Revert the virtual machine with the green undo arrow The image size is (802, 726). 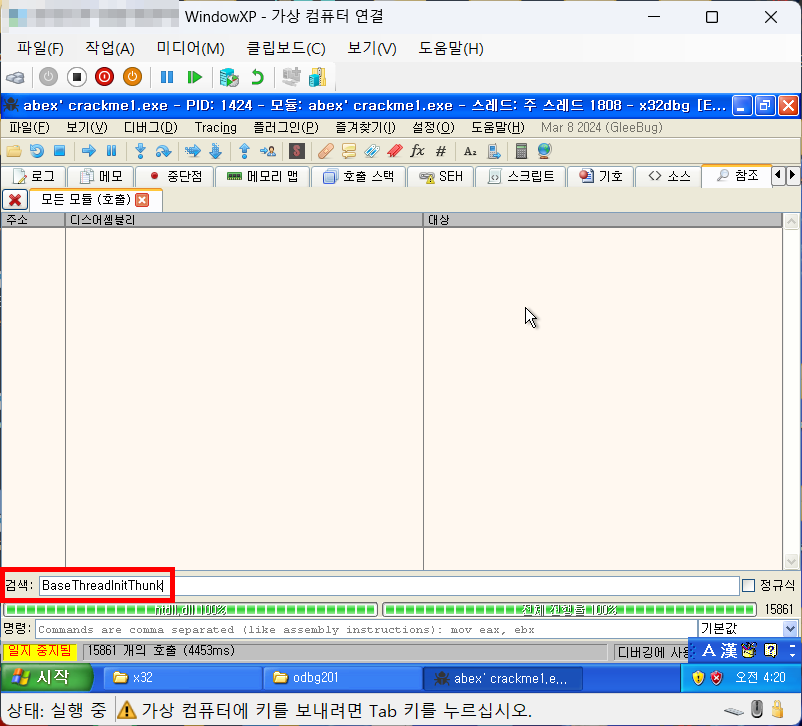pyautogui.click(x=257, y=77)
